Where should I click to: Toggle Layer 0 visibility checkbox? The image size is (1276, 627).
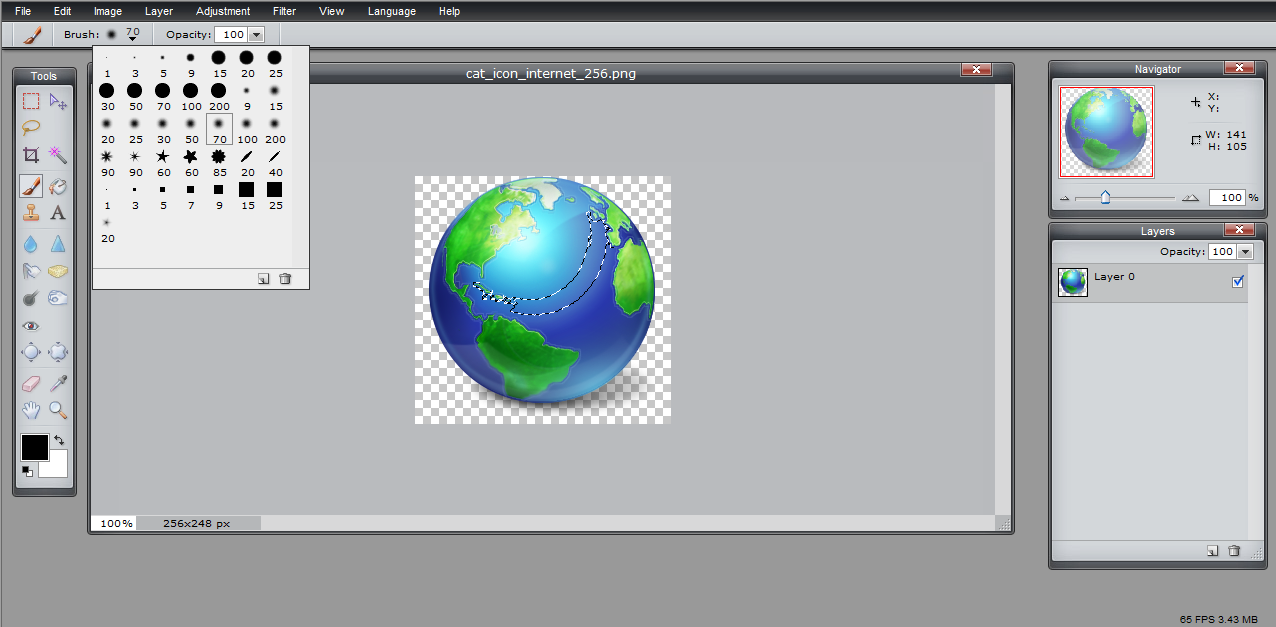pos(1238,282)
